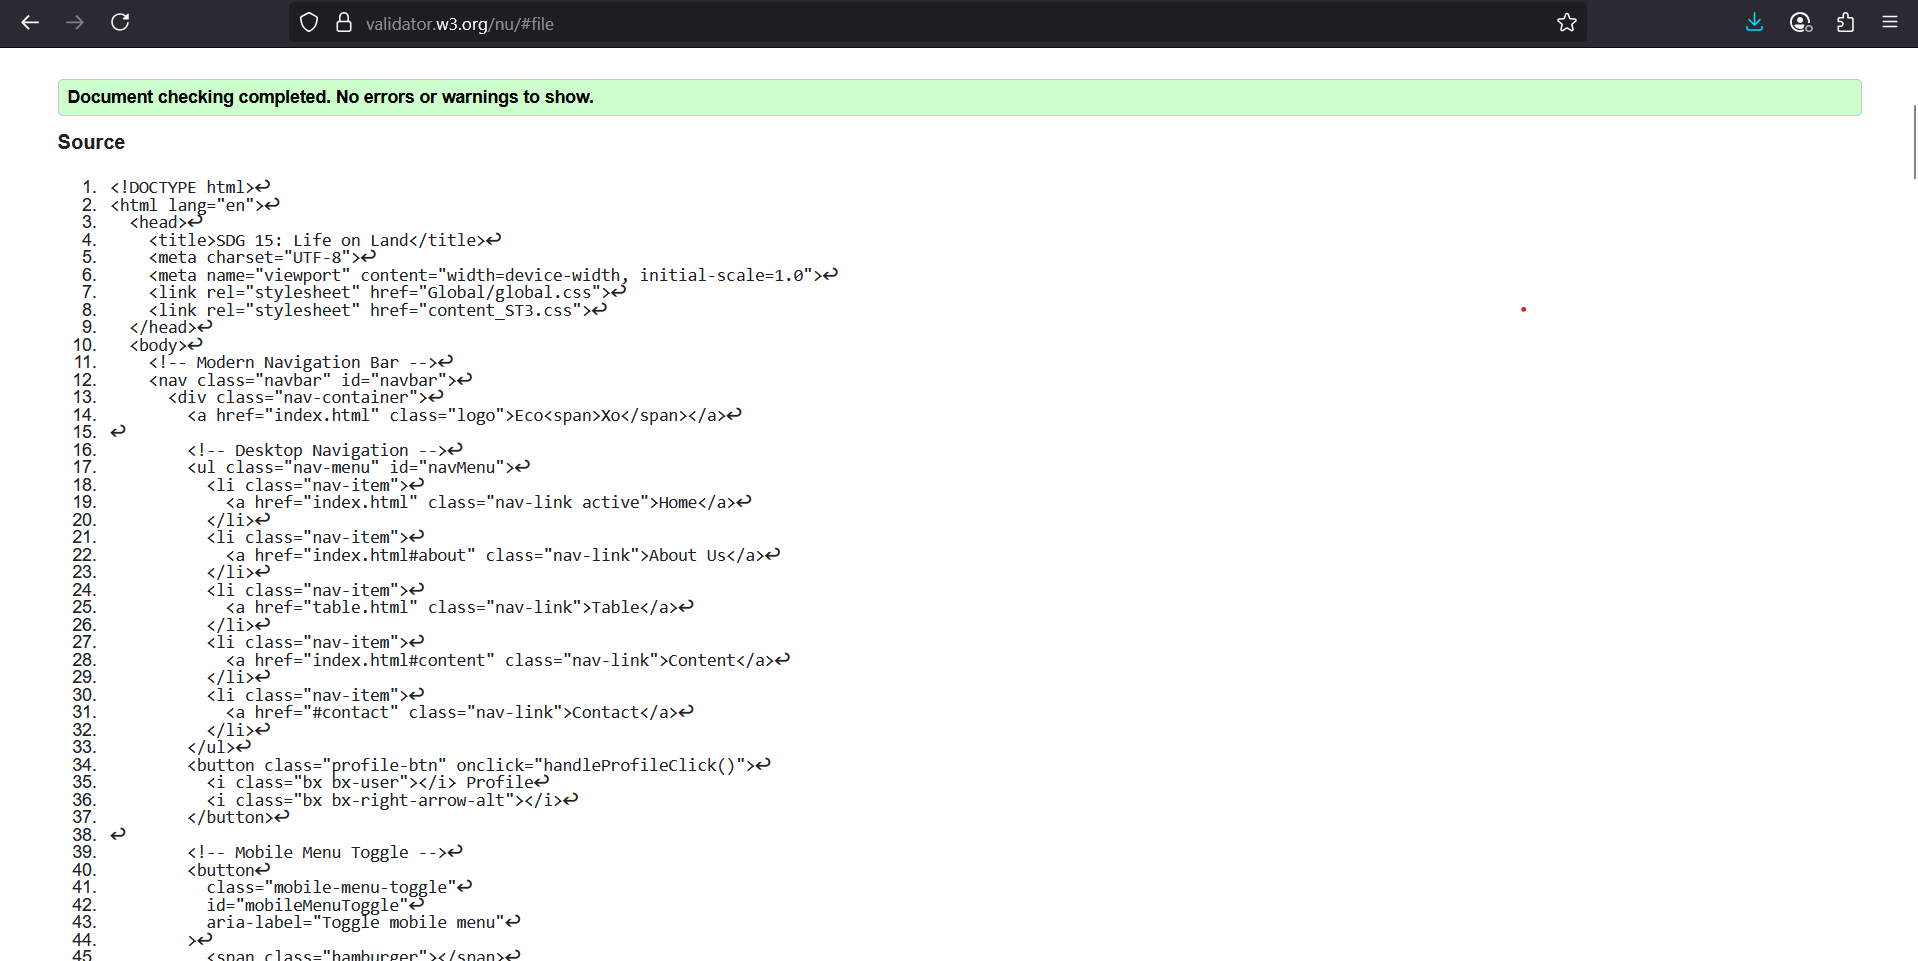Click the nav class="navbar" source line
This screenshot has height=961, width=1918.
[x=310, y=380]
